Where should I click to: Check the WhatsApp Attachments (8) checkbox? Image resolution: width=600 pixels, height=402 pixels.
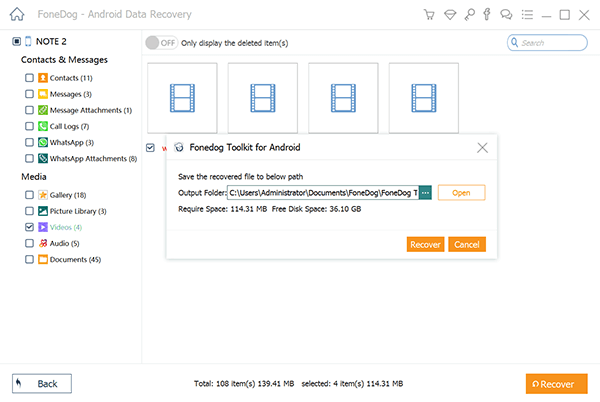[29, 158]
